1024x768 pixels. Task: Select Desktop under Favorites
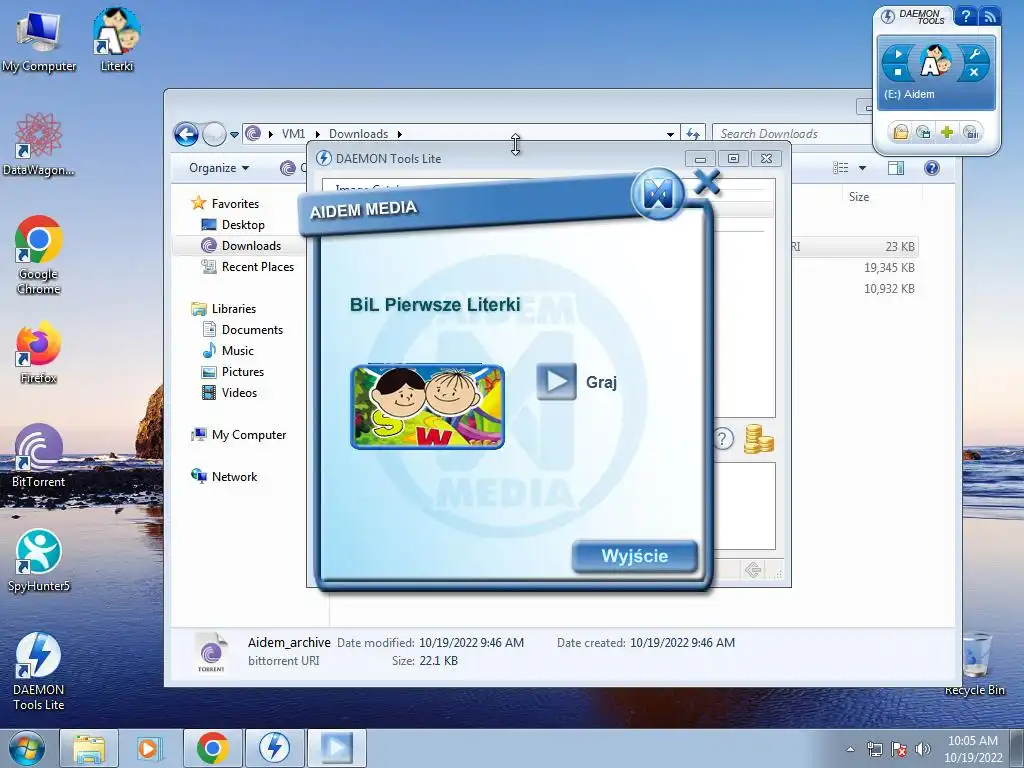(x=233, y=225)
